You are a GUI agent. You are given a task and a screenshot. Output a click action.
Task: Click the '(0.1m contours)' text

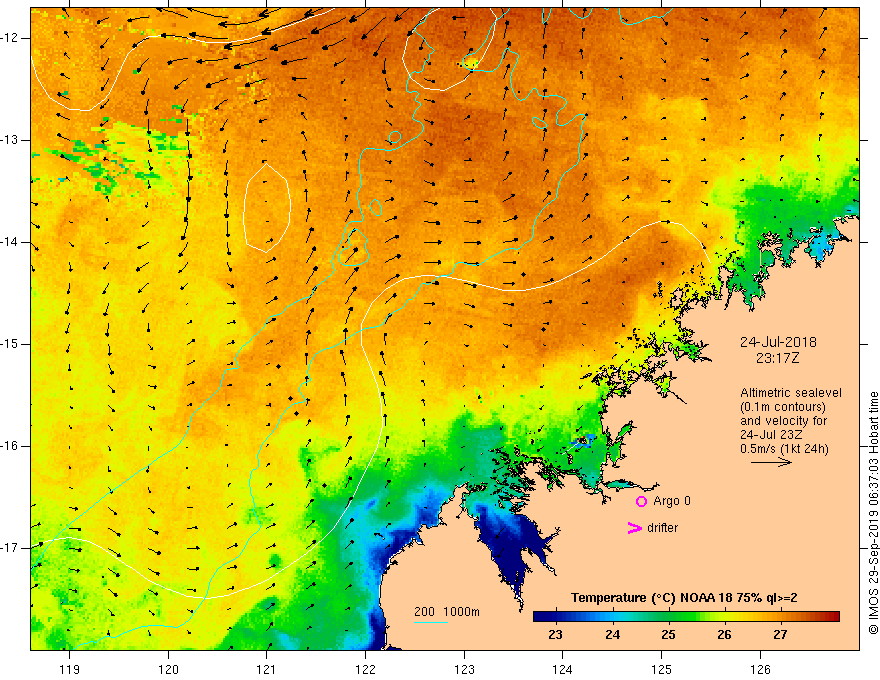click(x=783, y=407)
